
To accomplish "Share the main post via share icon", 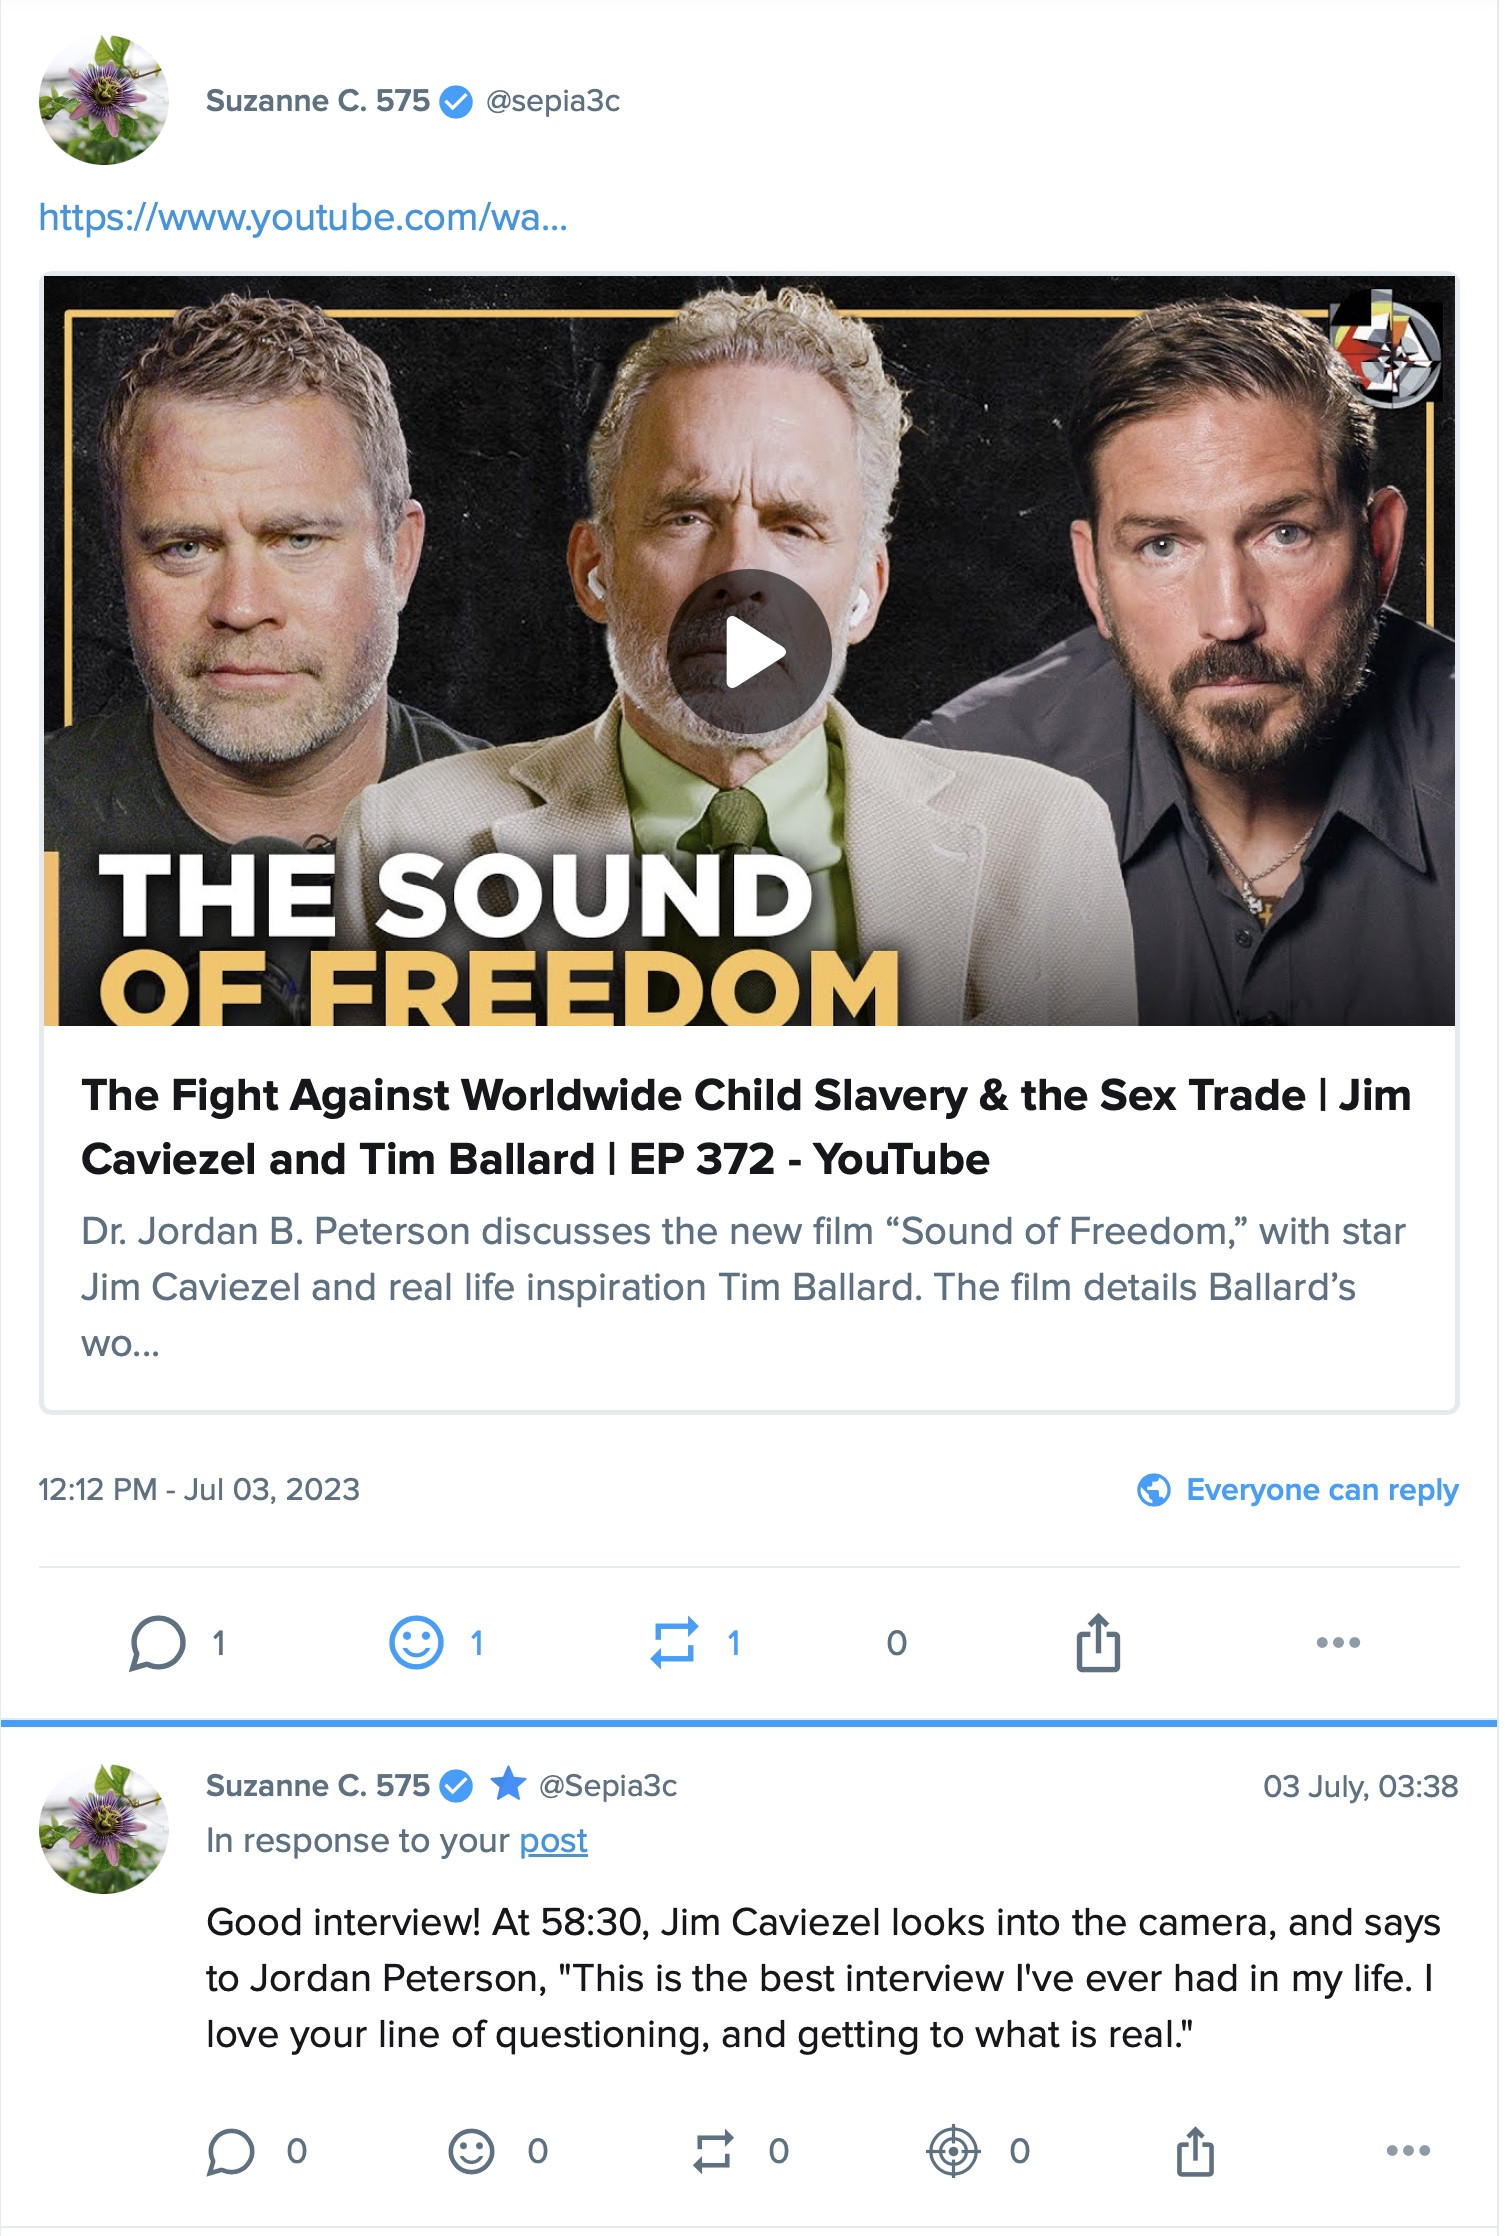I will point(1097,1643).
